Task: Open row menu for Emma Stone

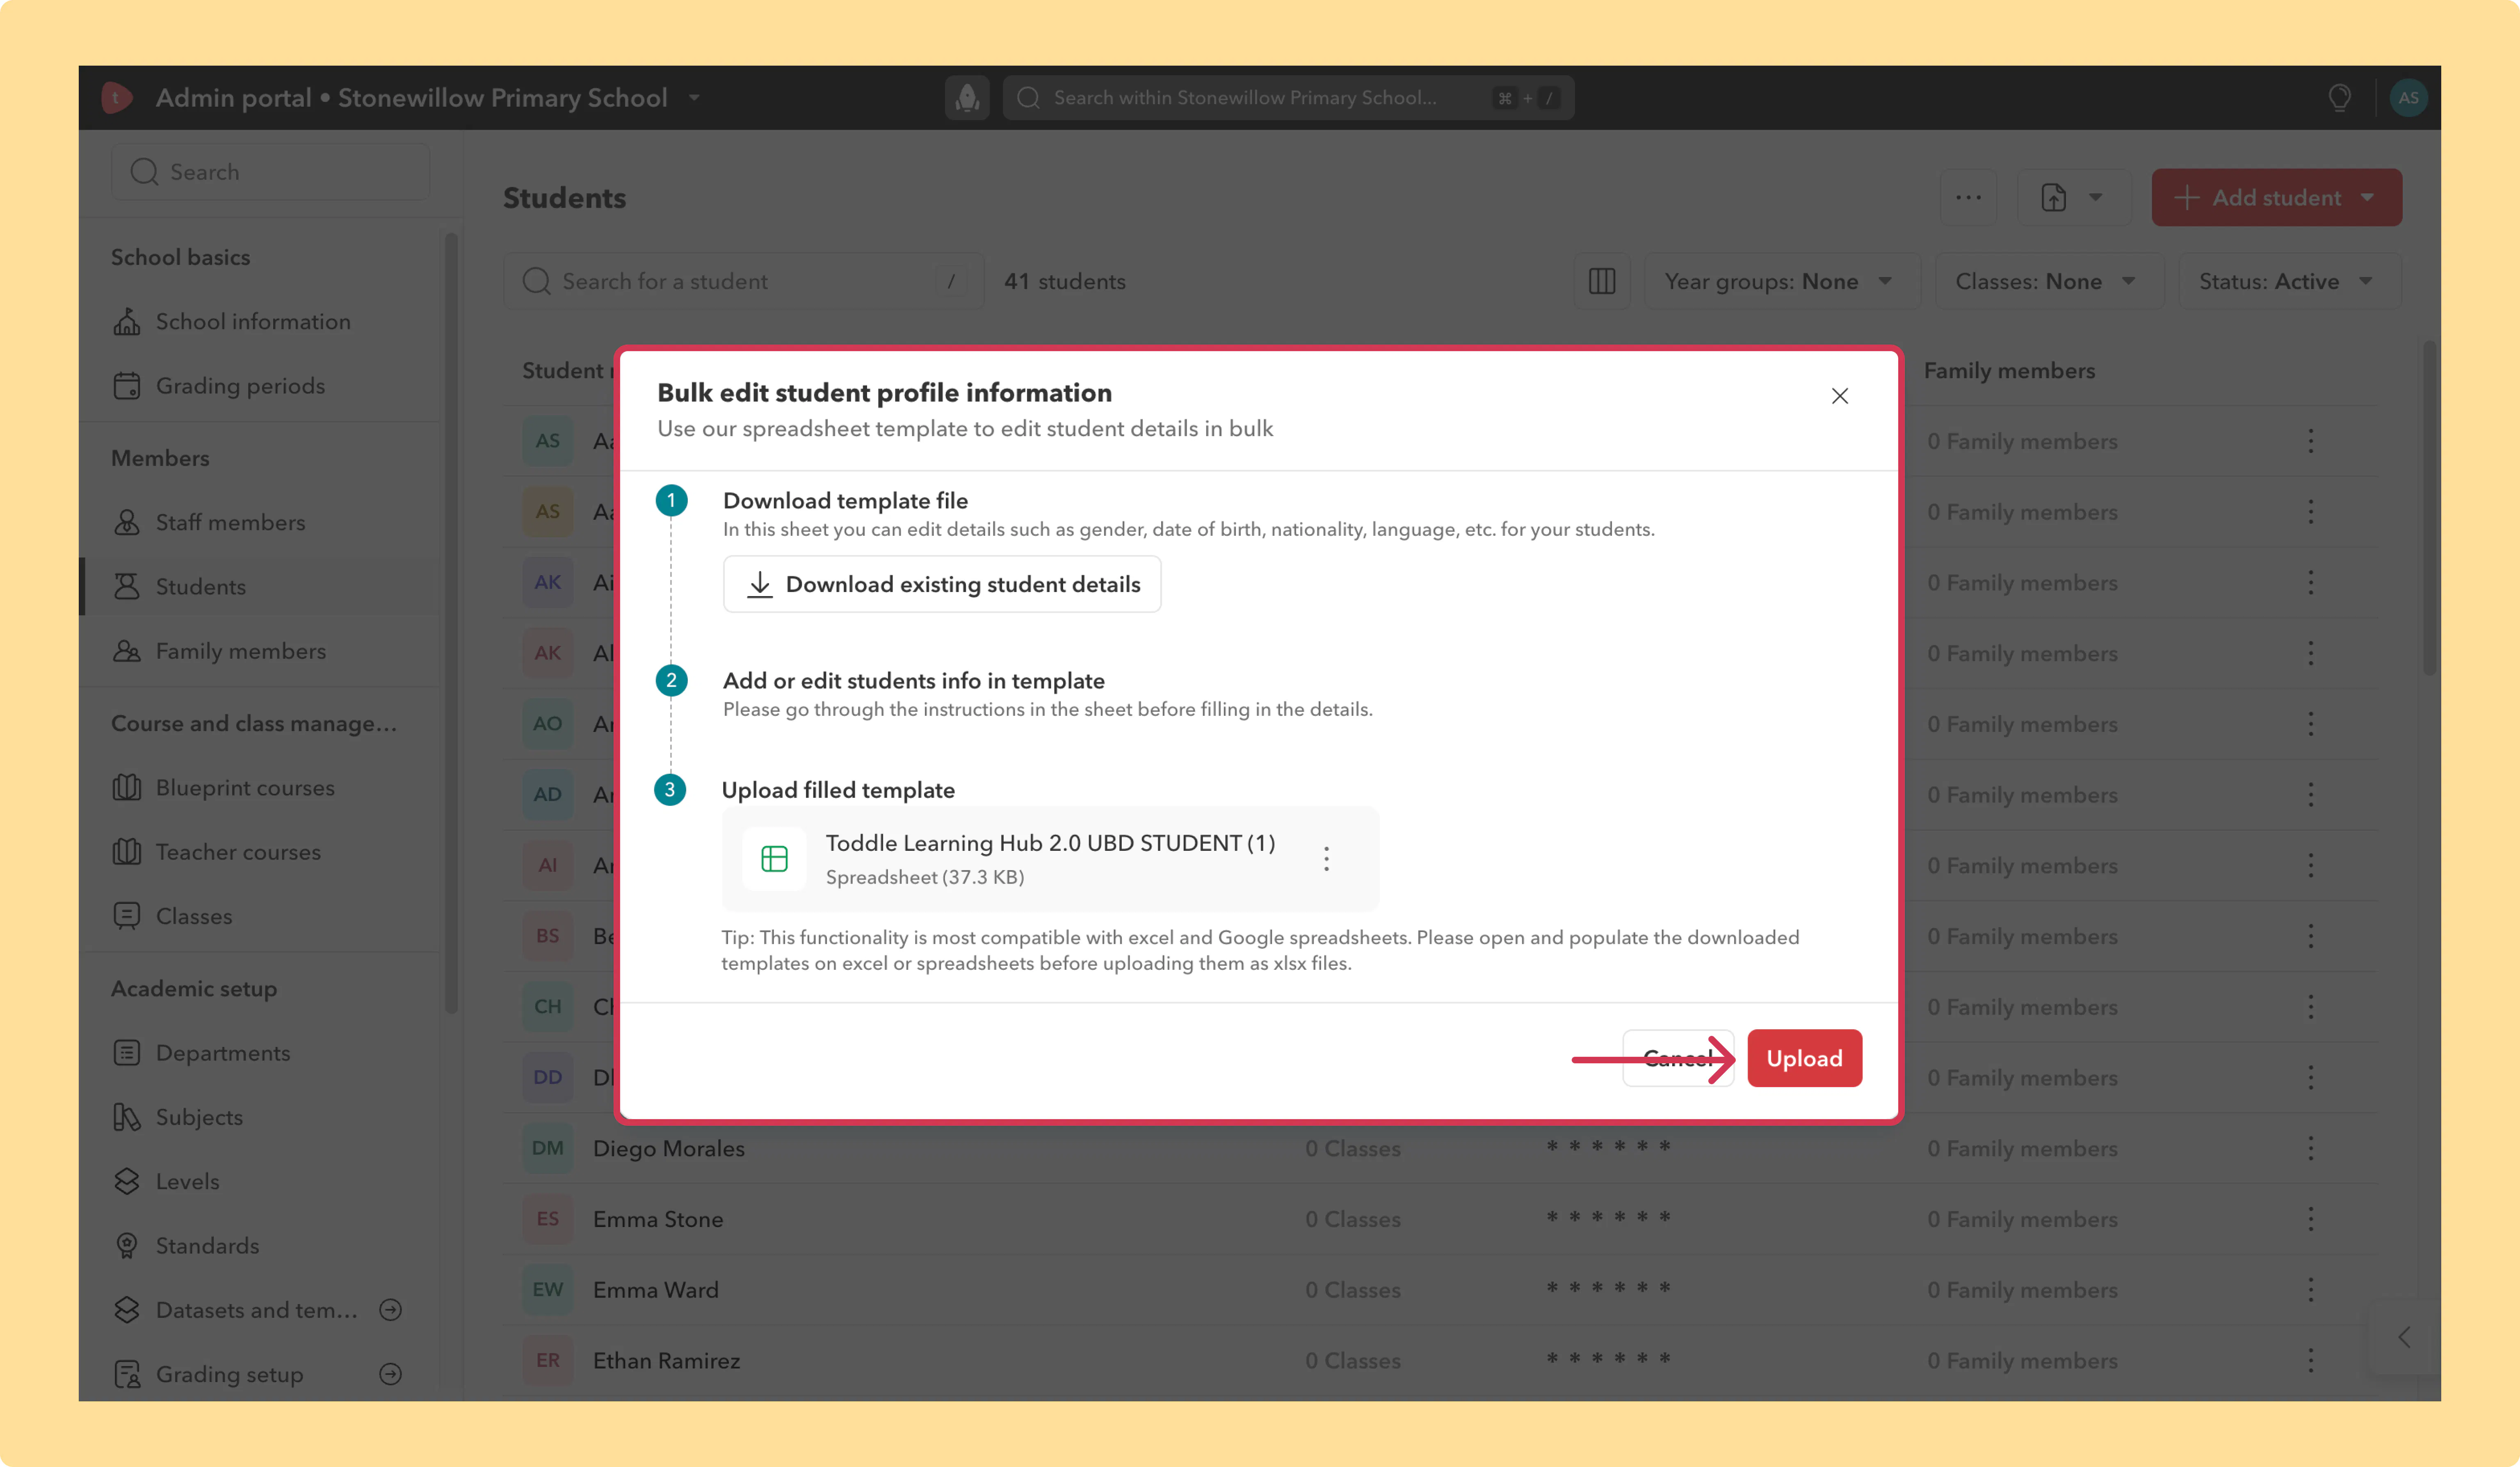Action: 2310,1219
